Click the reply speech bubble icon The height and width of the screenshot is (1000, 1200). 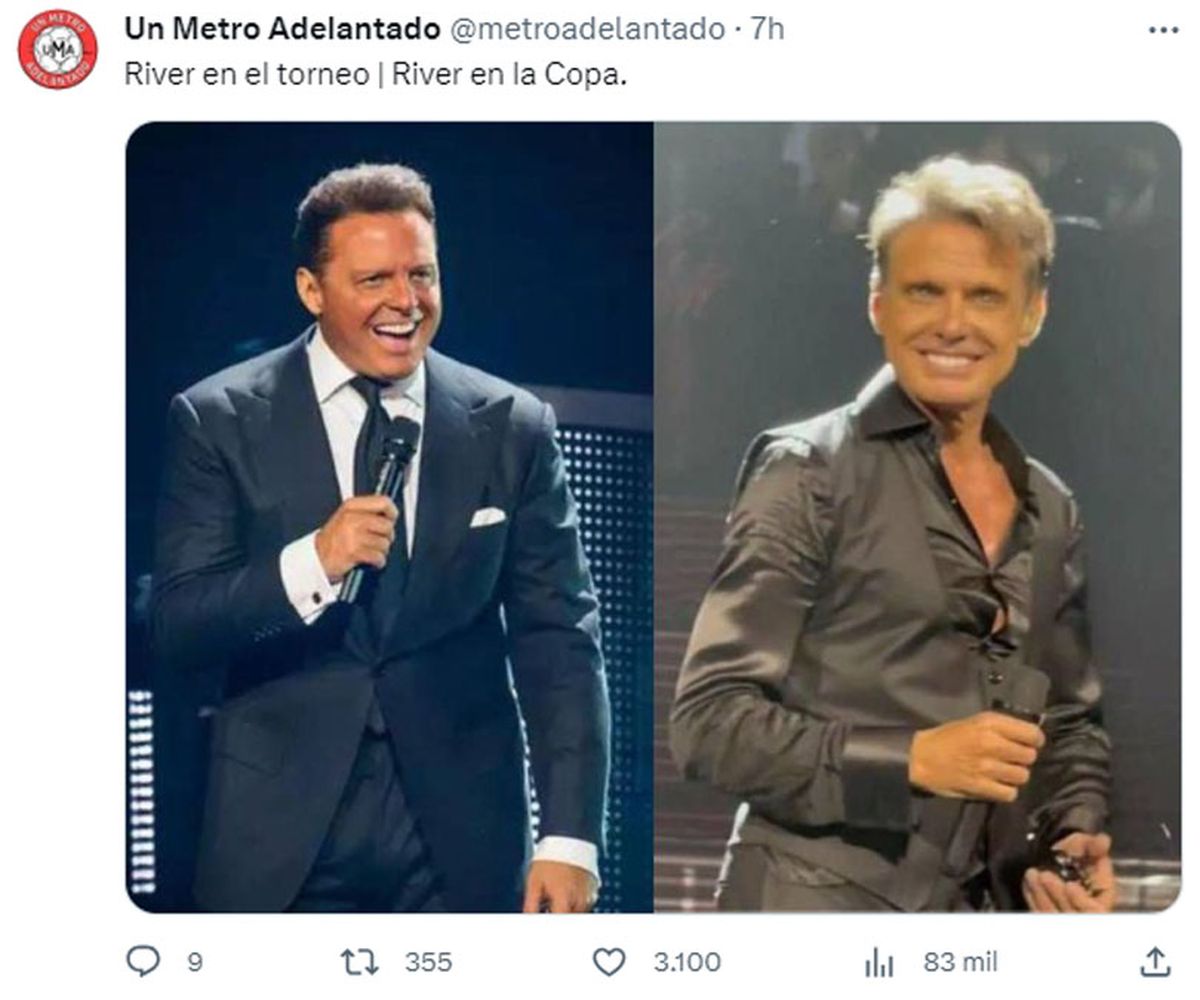[x=143, y=962]
